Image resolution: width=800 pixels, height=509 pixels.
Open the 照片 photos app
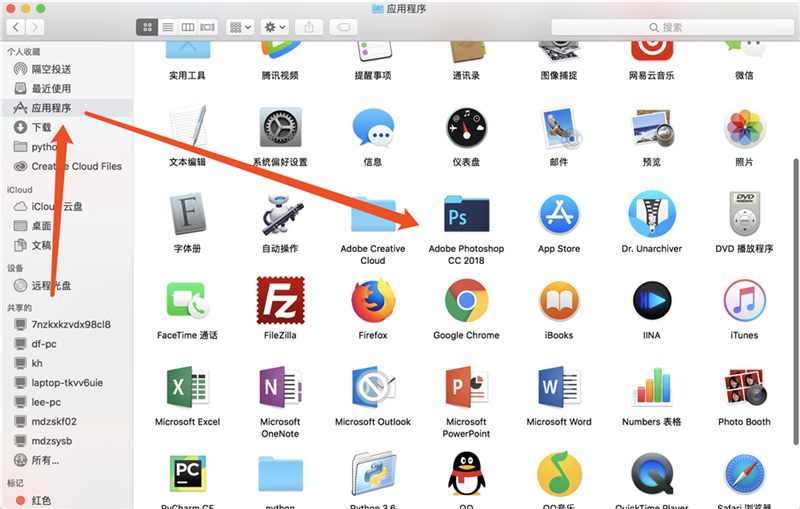tap(744, 128)
